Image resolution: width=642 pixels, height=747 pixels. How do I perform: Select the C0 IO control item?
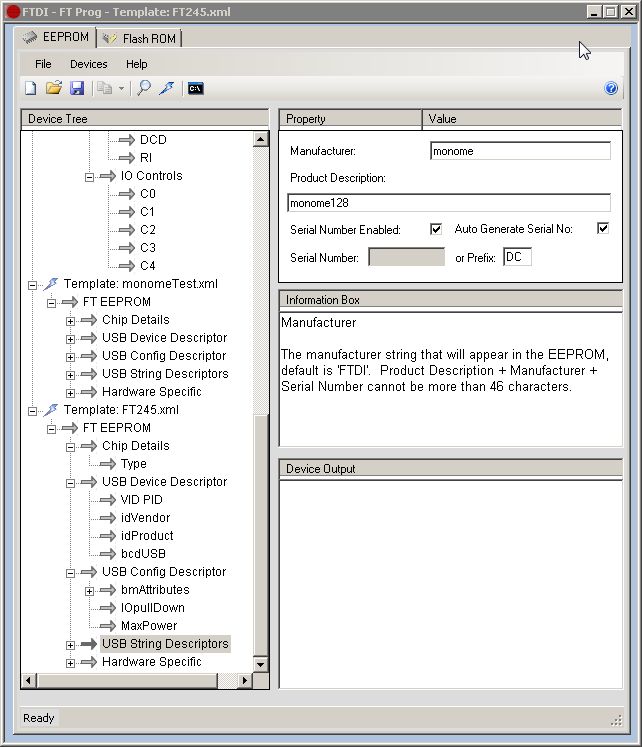pyautogui.click(x=148, y=194)
